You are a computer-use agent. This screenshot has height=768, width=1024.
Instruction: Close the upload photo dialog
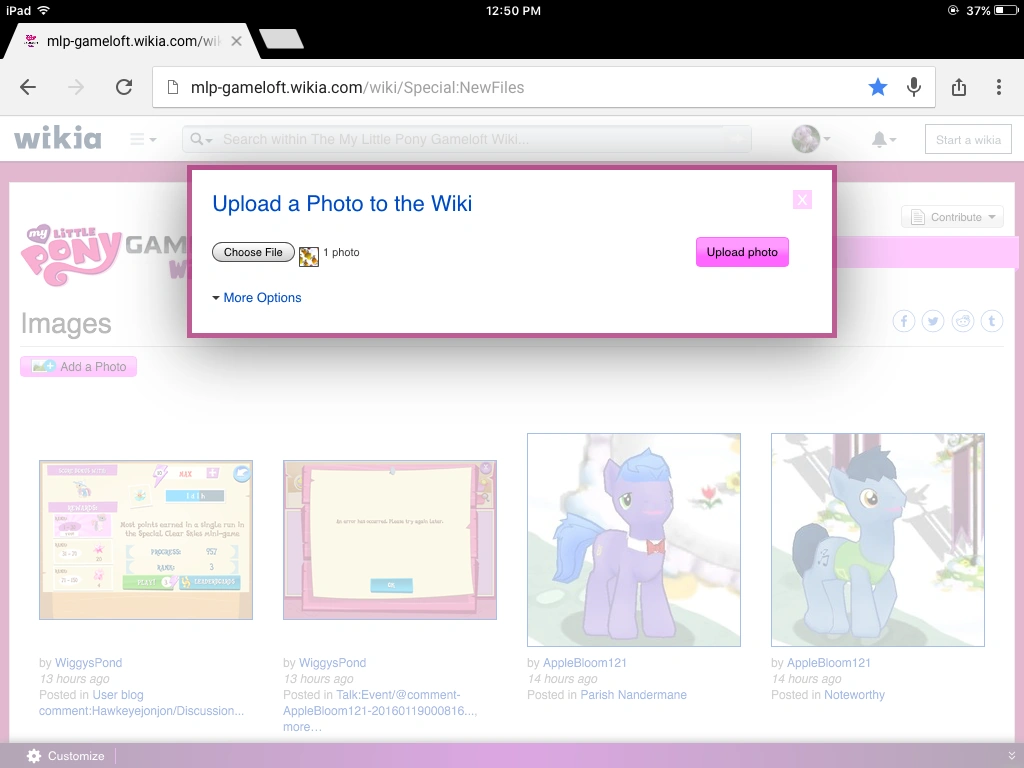(802, 199)
